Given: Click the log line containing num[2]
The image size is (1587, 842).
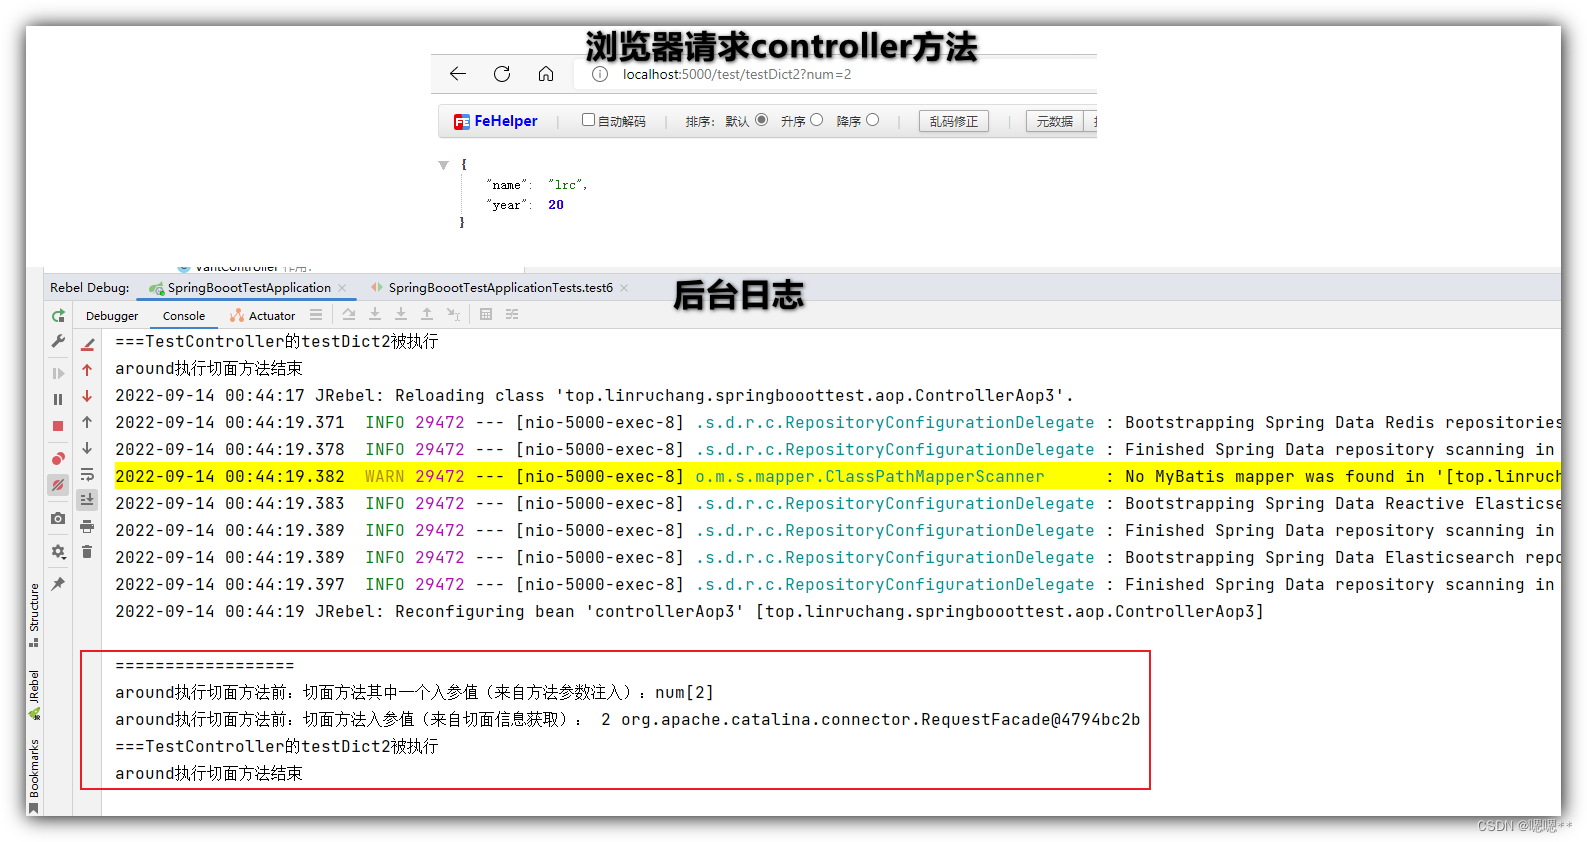Looking at the screenshot, I should 414,693.
